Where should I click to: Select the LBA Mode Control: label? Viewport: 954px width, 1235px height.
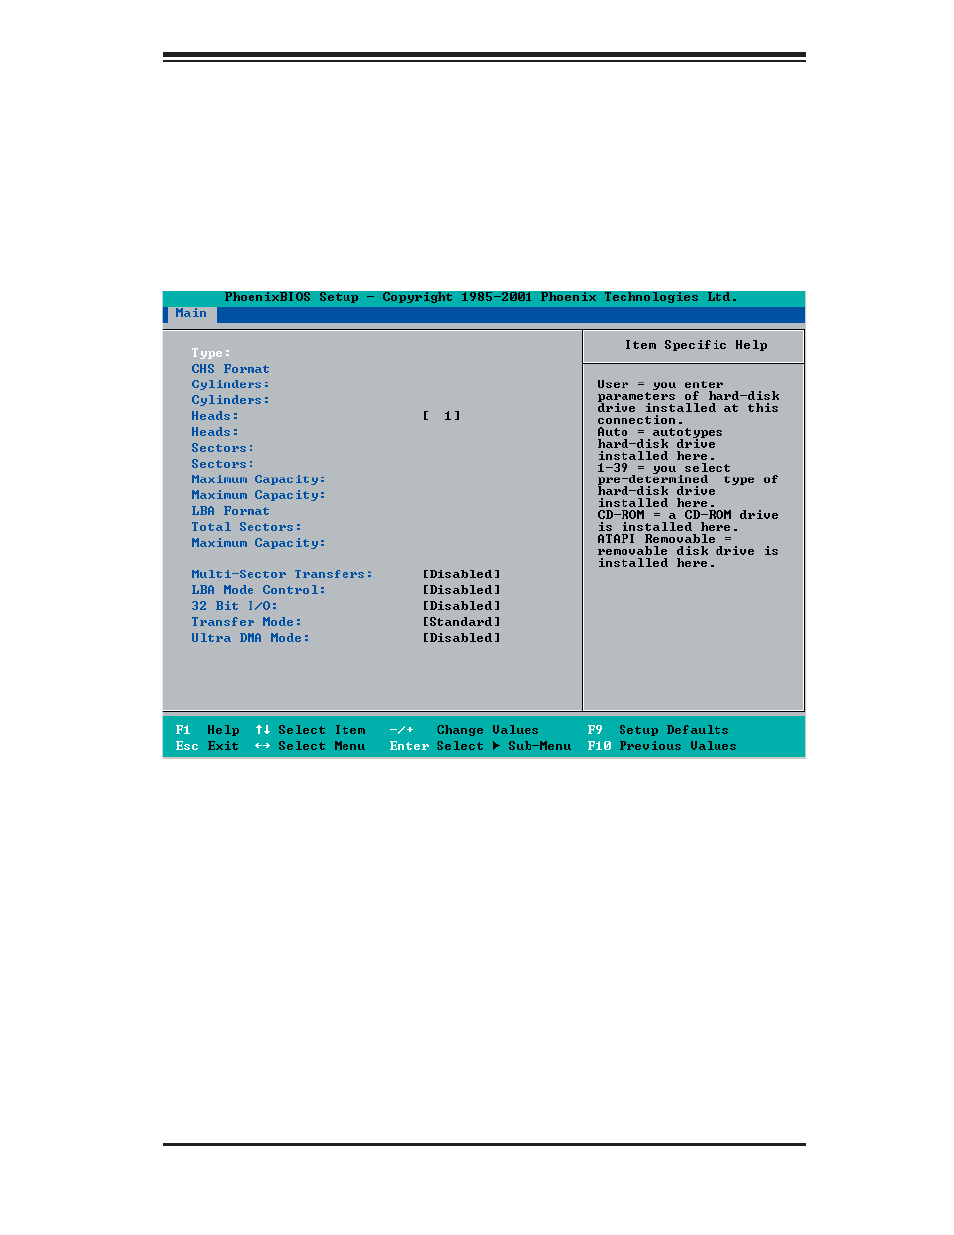pos(258,590)
